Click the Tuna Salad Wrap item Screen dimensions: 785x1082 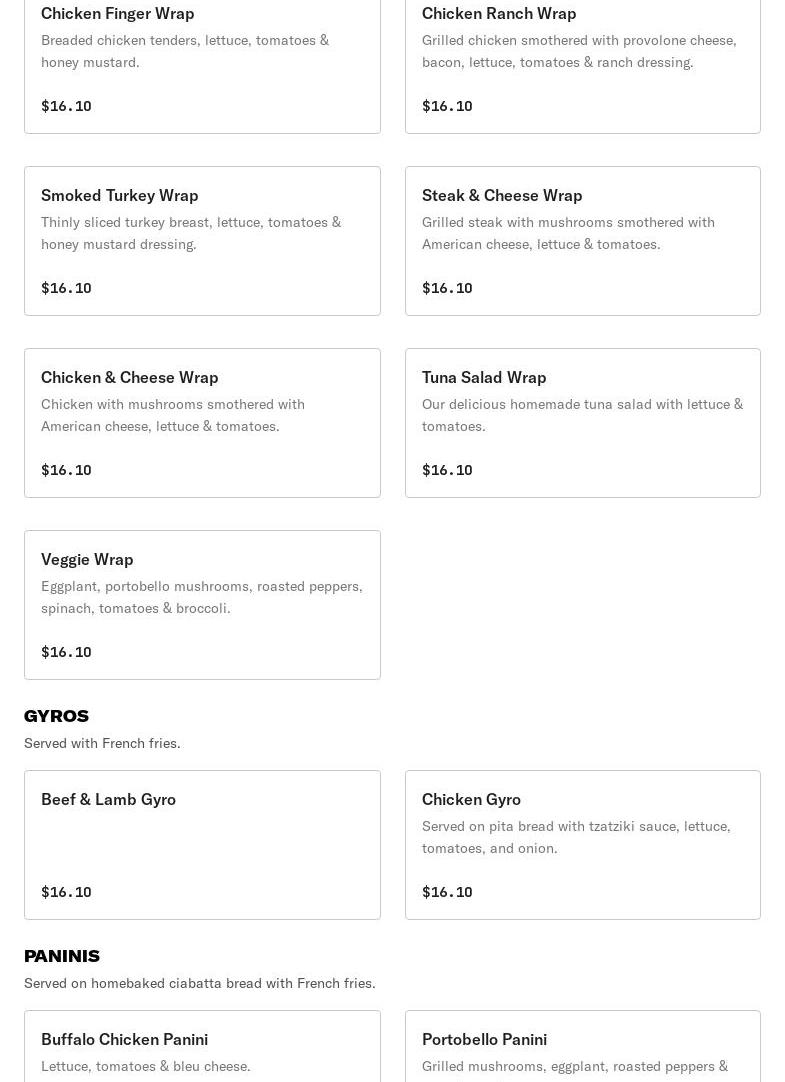tap(583, 423)
